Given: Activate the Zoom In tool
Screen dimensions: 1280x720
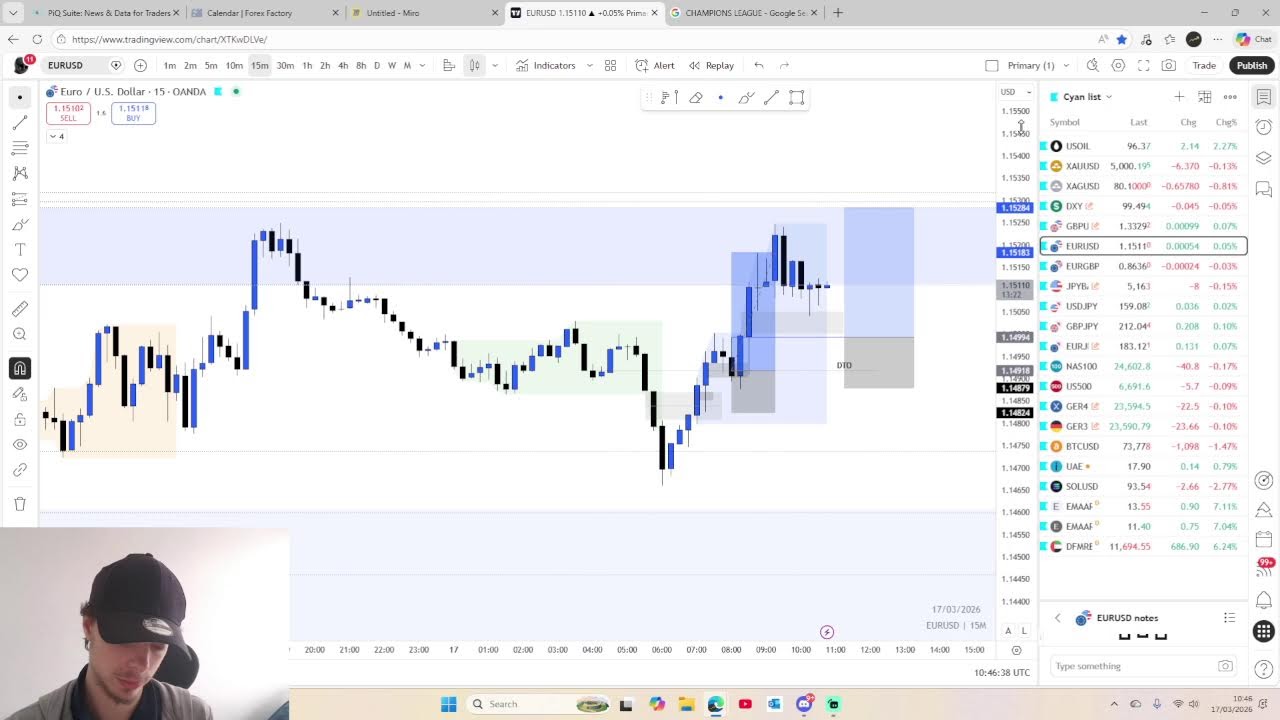Looking at the screenshot, I should pyautogui.click(x=20, y=334).
